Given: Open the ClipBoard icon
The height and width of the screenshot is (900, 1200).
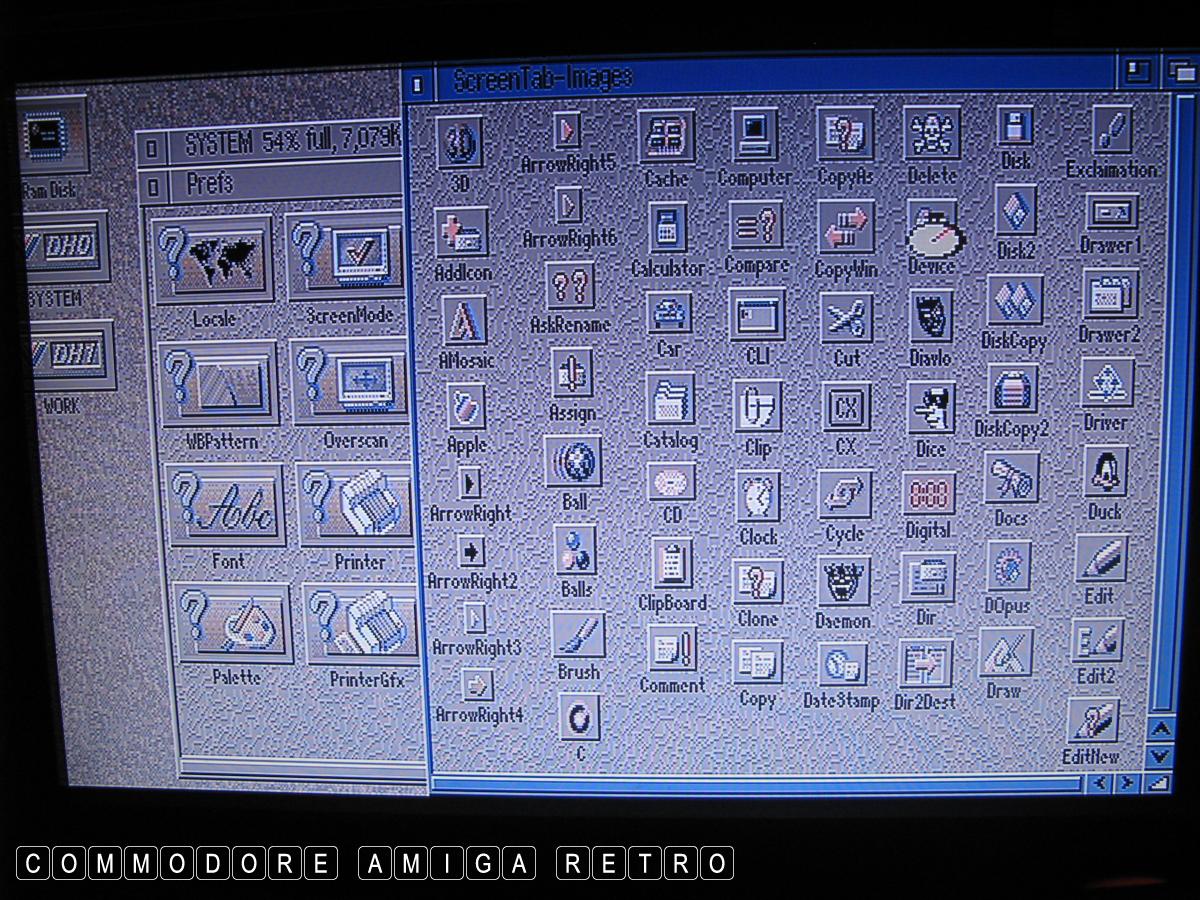Looking at the screenshot, I should pyautogui.click(x=672, y=564).
